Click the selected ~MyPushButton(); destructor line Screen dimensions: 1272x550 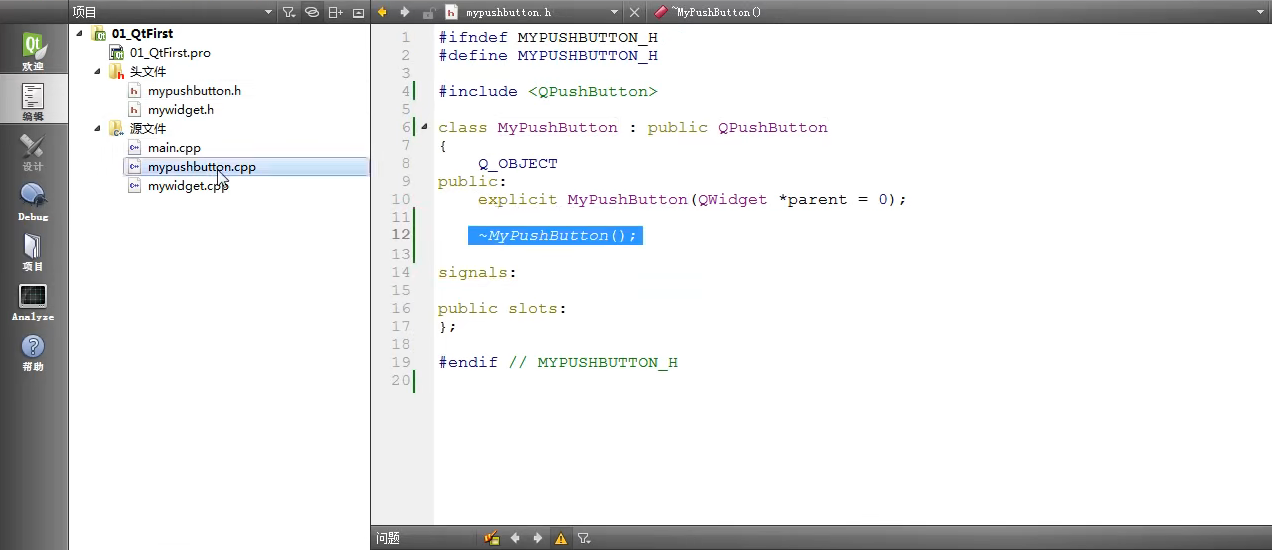[x=555, y=235]
